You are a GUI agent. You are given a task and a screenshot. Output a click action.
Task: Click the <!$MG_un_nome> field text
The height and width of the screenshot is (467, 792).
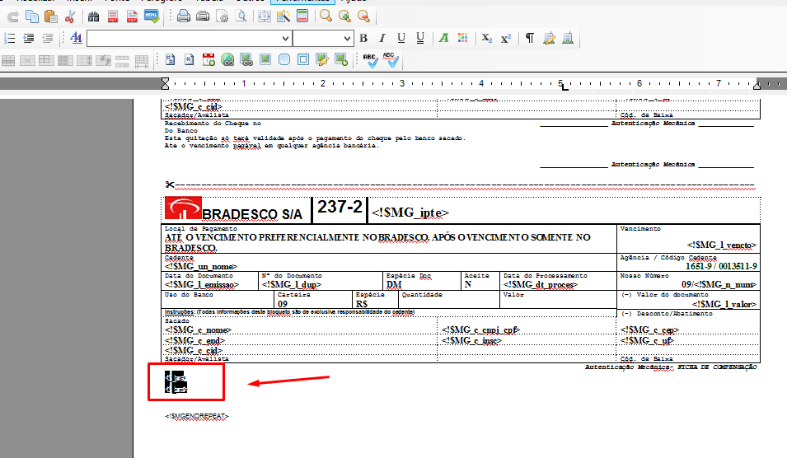[x=201, y=266]
